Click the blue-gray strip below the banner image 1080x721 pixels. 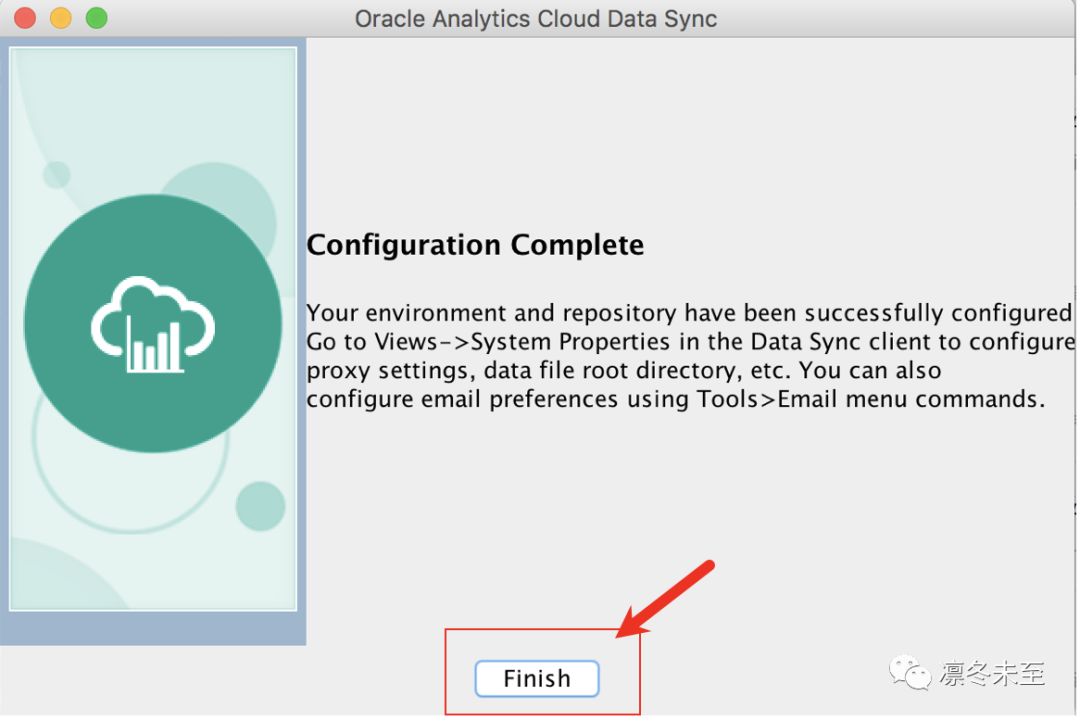tap(153, 628)
